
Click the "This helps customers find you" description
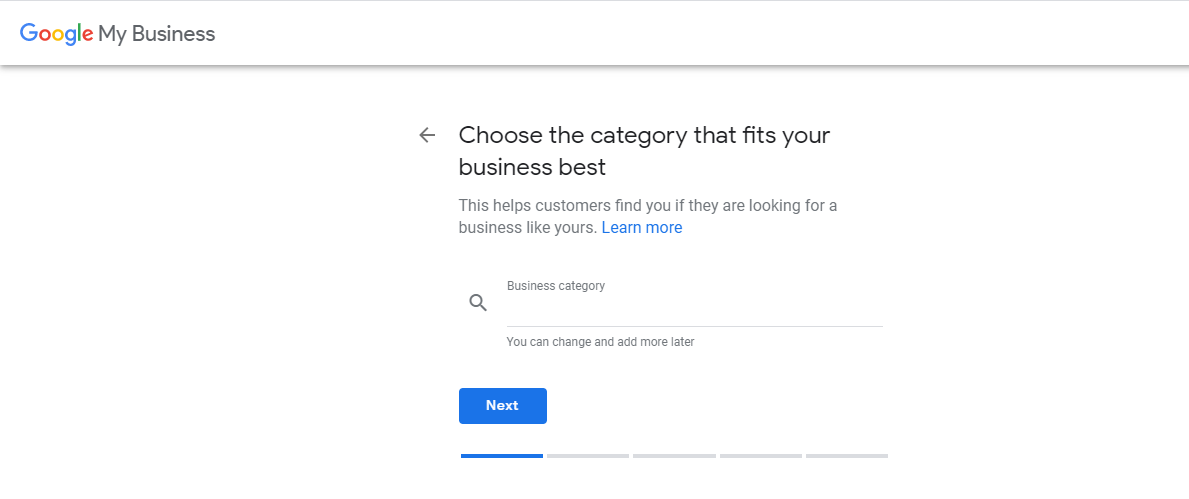(x=647, y=206)
